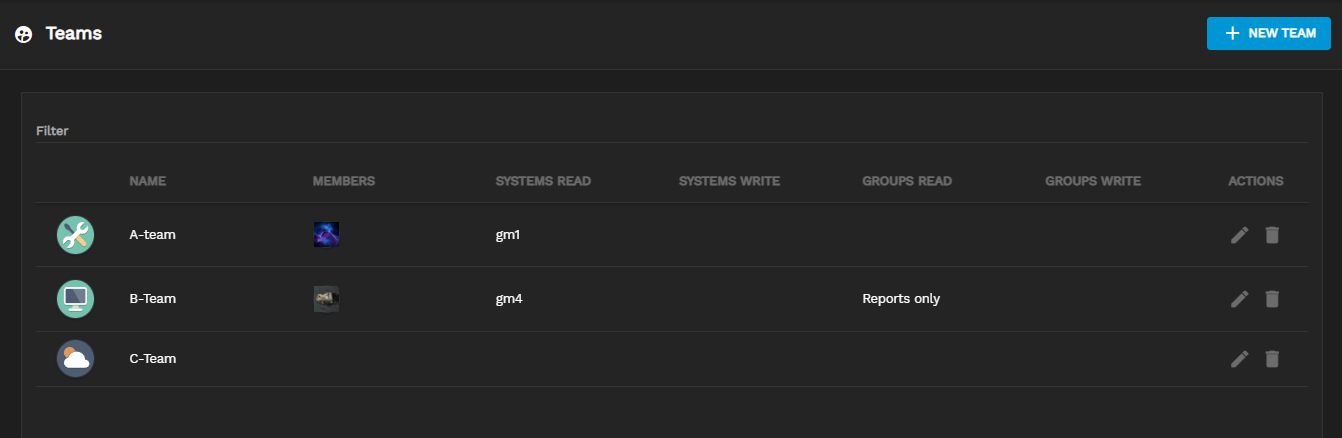Click the trash icon for C-Team
Image resolution: width=1342 pixels, height=438 pixels.
(1272, 358)
